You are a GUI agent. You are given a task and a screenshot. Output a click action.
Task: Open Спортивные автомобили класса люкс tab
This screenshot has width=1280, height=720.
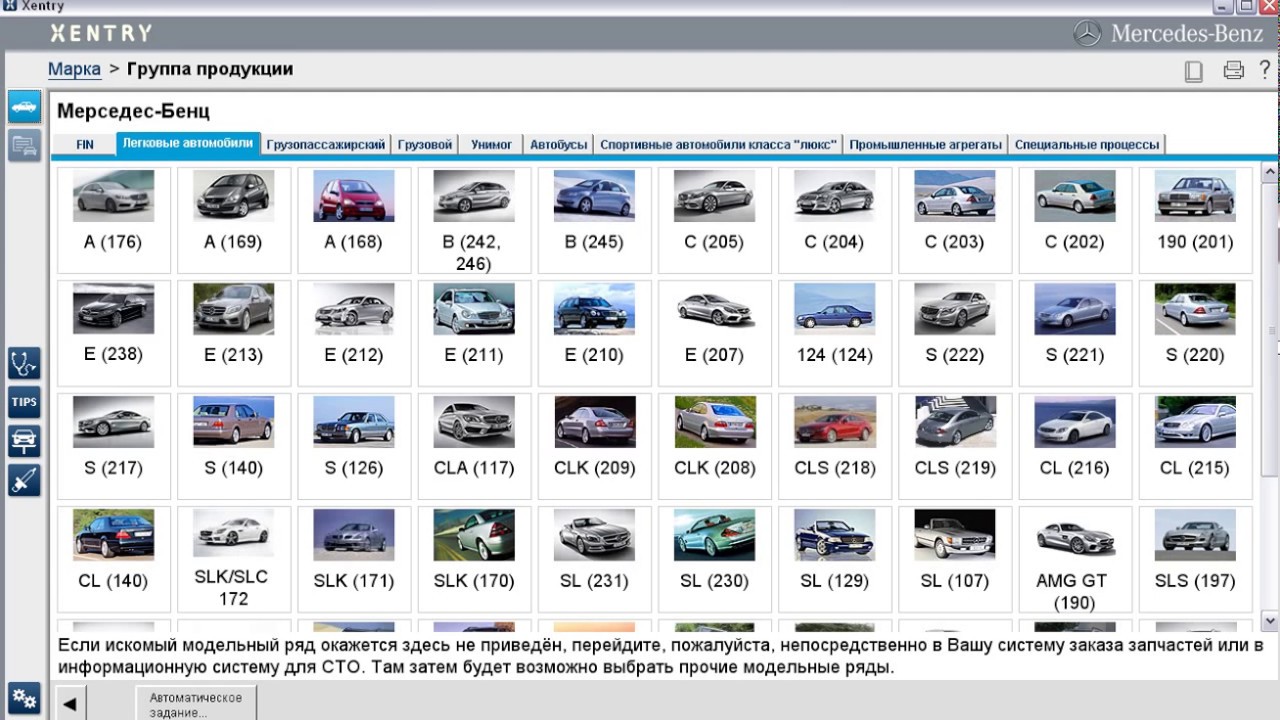click(718, 144)
